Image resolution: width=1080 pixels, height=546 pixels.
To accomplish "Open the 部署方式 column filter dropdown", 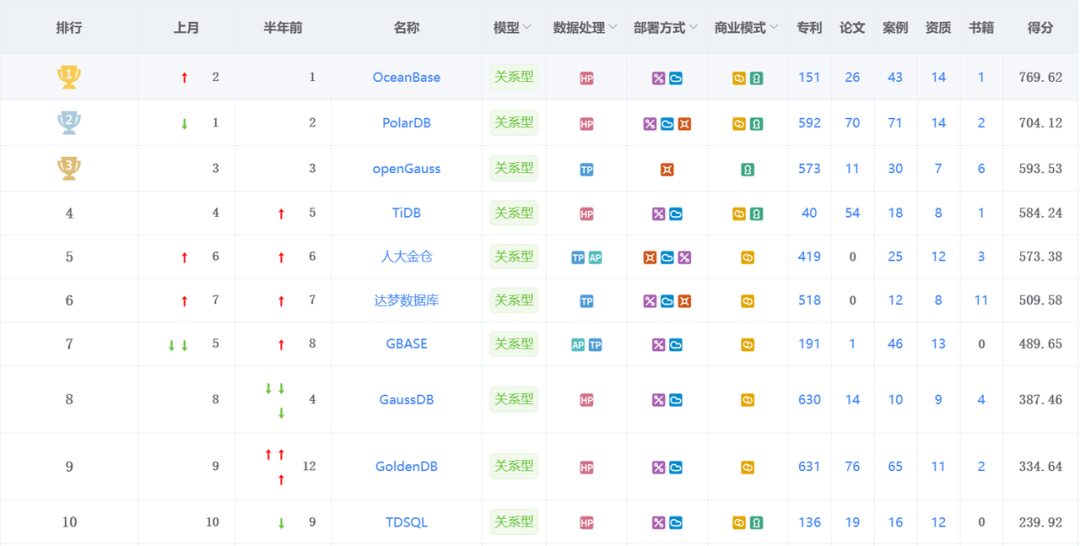I will (693, 28).
